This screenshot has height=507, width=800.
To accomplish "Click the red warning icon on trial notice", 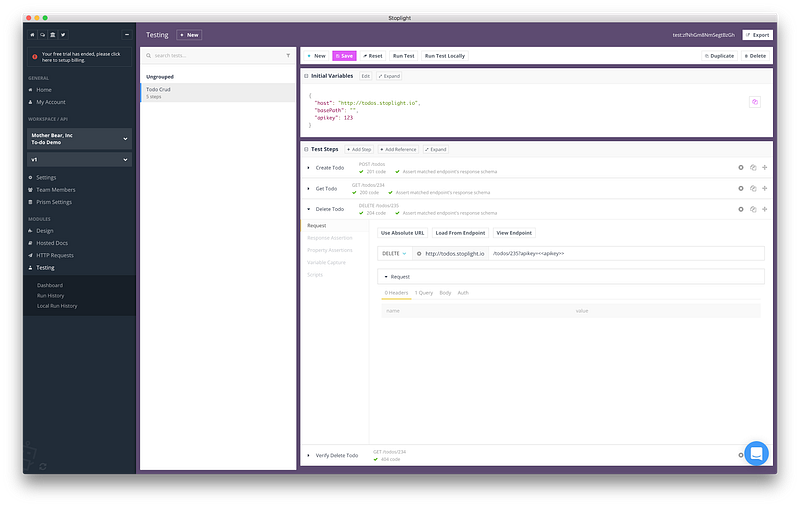I will tap(35, 57).
